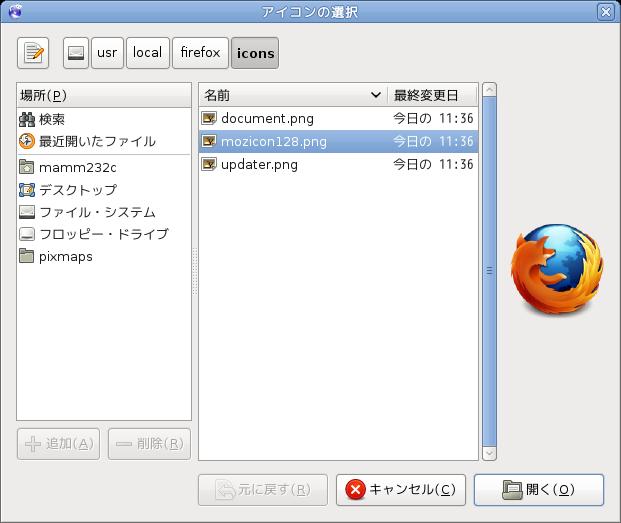Image resolution: width=621 pixels, height=523 pixels.
Task: Click the ファイル・システム drive icon
Action: [27, 212]
